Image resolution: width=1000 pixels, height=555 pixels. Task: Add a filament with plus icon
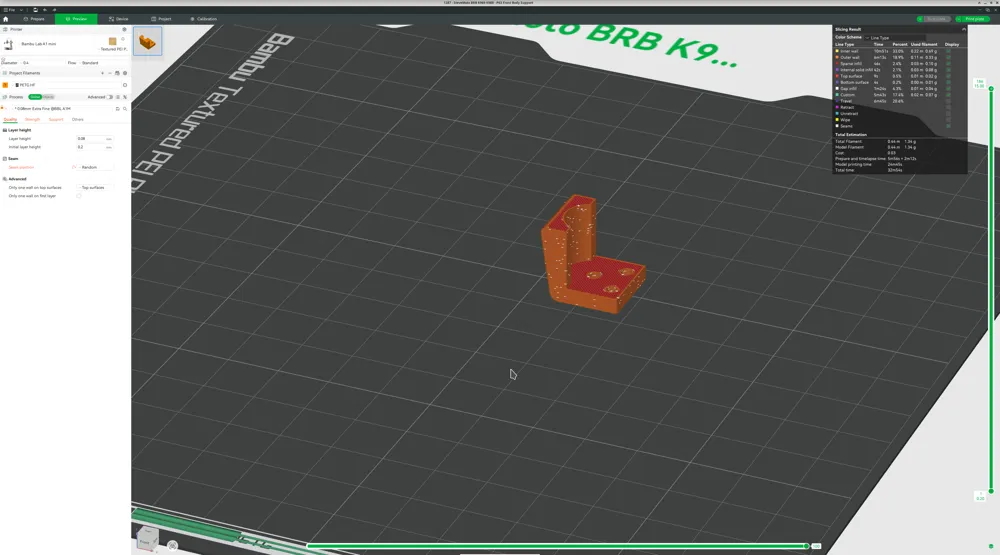pos(102,73)
